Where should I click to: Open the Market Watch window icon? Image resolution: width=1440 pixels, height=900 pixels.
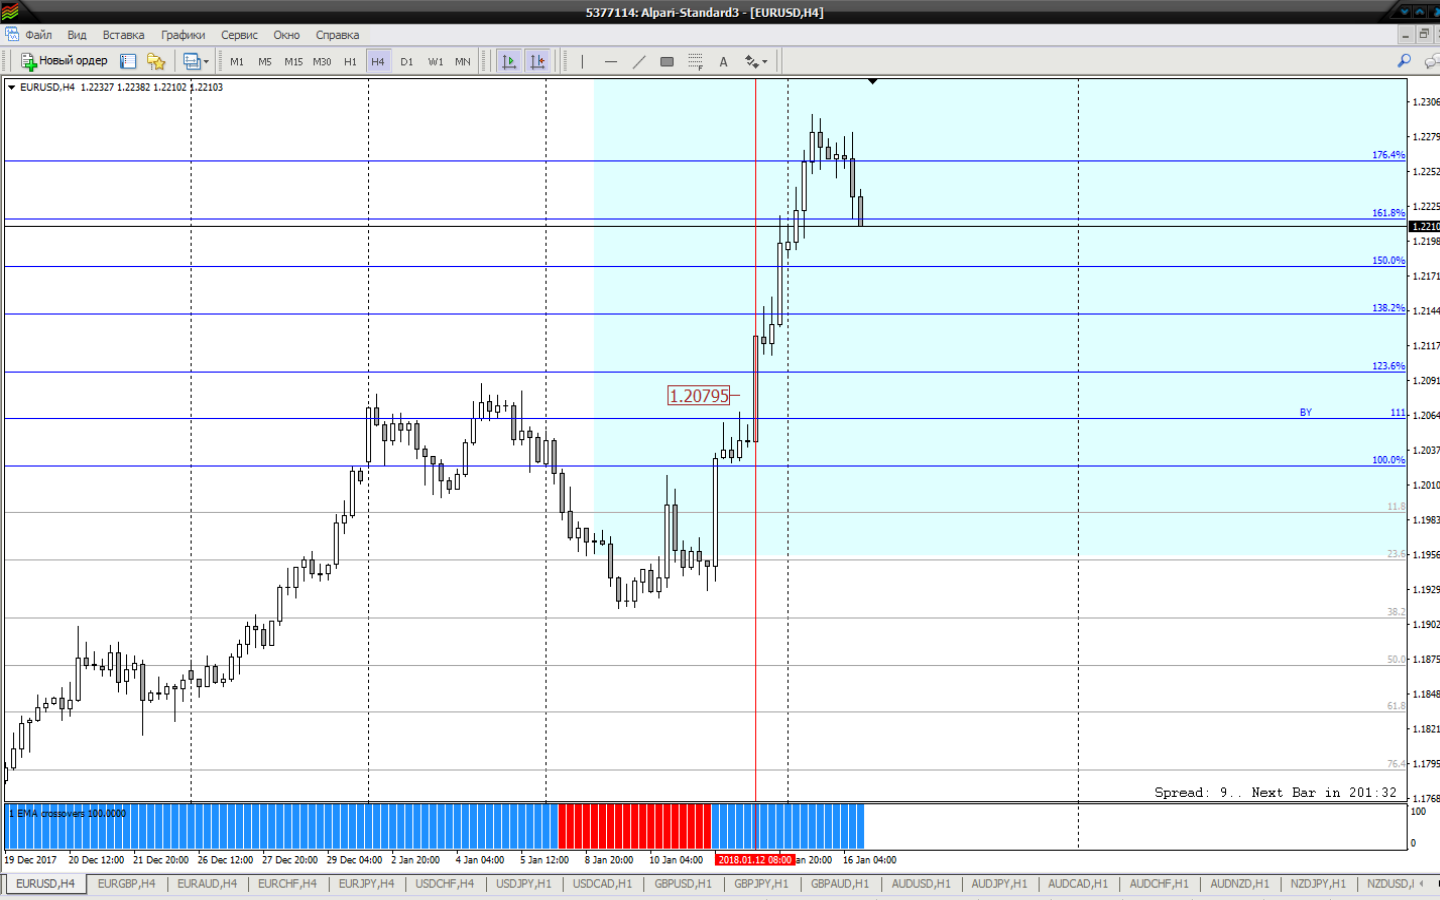[x=128, y=61]
